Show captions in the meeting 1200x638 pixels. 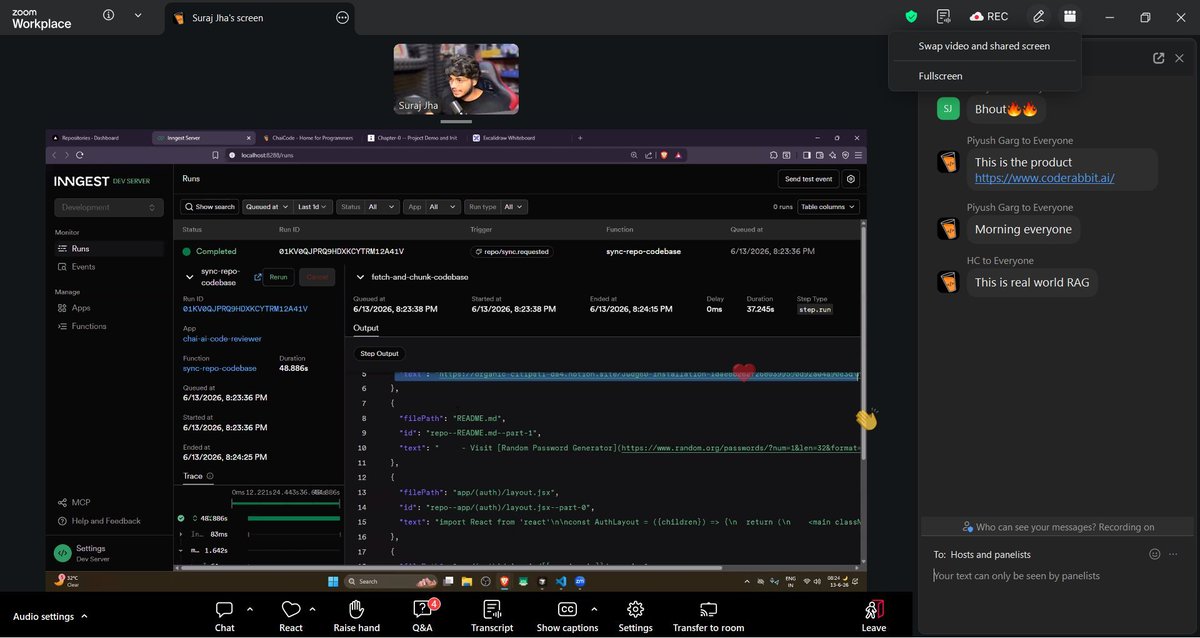point(567,616)
